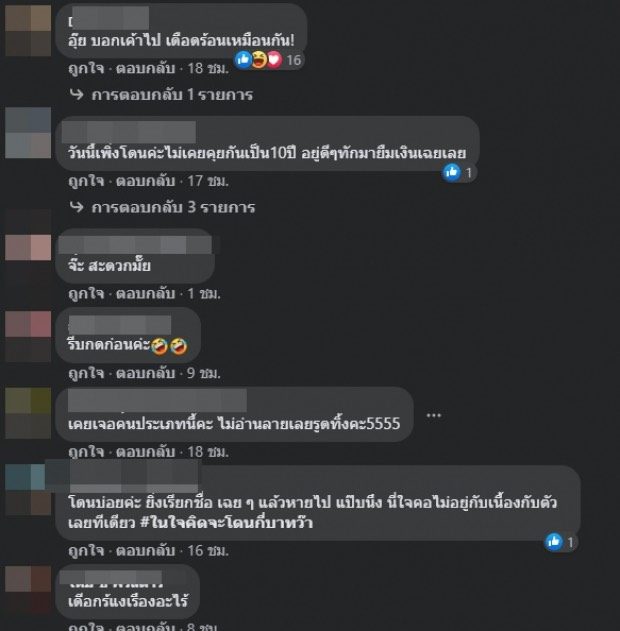Click ตอบกลับ under รีบกดก่อนค่ะ comment
Viewport: 620px width, 631px height.
click(145, 373)
